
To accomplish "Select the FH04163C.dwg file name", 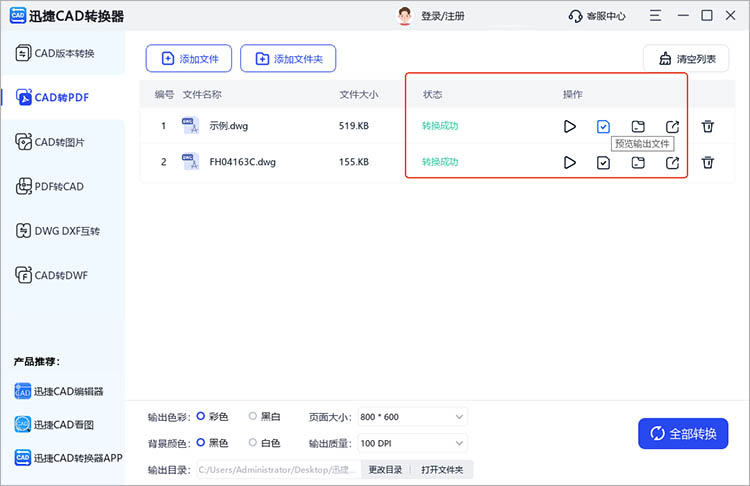I will pyautogui.click(x=243, y=162).
